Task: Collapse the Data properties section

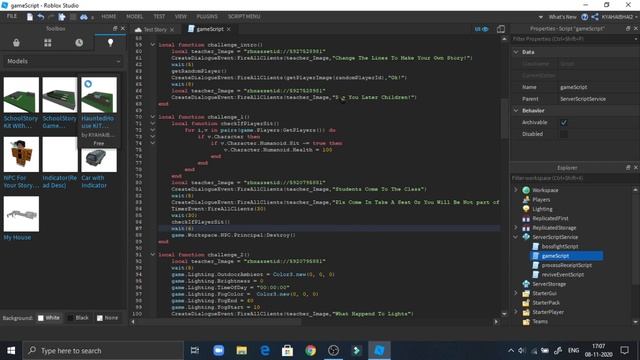Action: click(516, 52)
